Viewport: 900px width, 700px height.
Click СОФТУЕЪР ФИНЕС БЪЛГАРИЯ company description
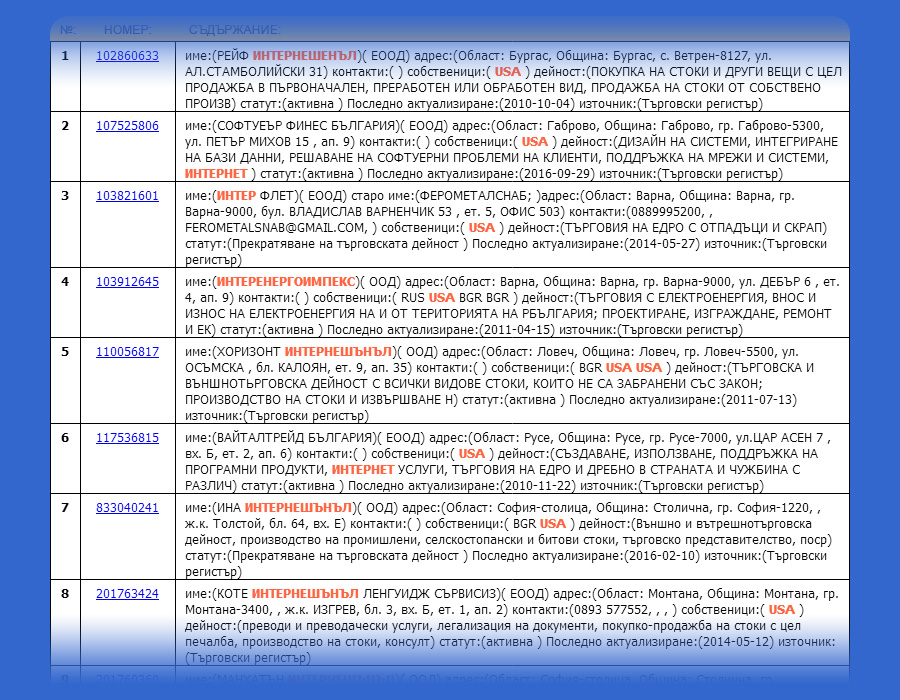[512, 150]
